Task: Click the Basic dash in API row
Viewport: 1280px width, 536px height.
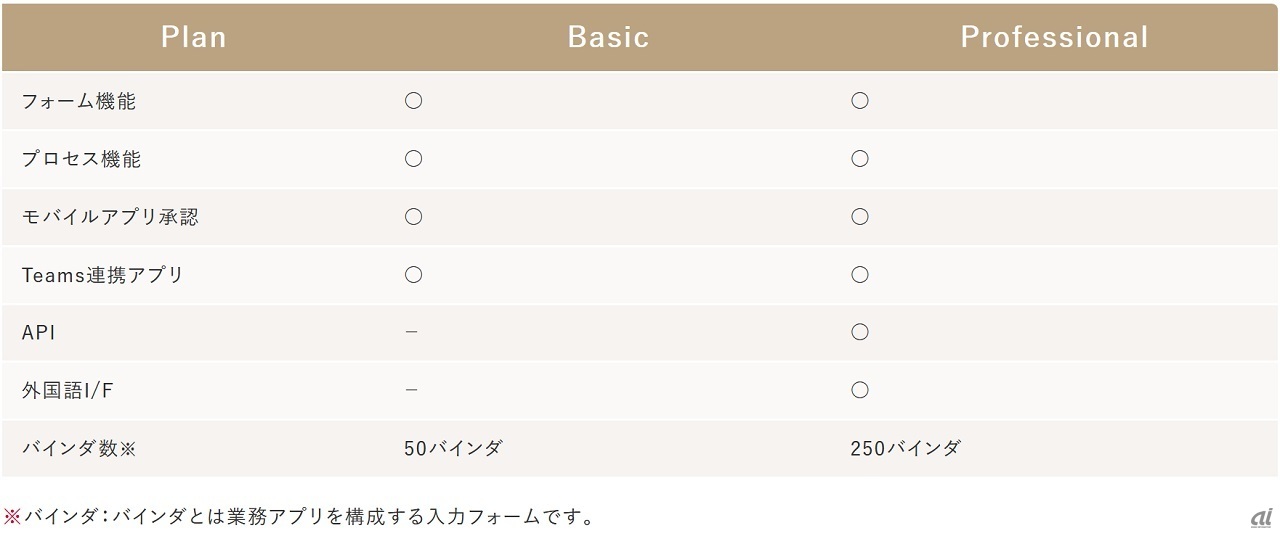Action: click(411, 332)
